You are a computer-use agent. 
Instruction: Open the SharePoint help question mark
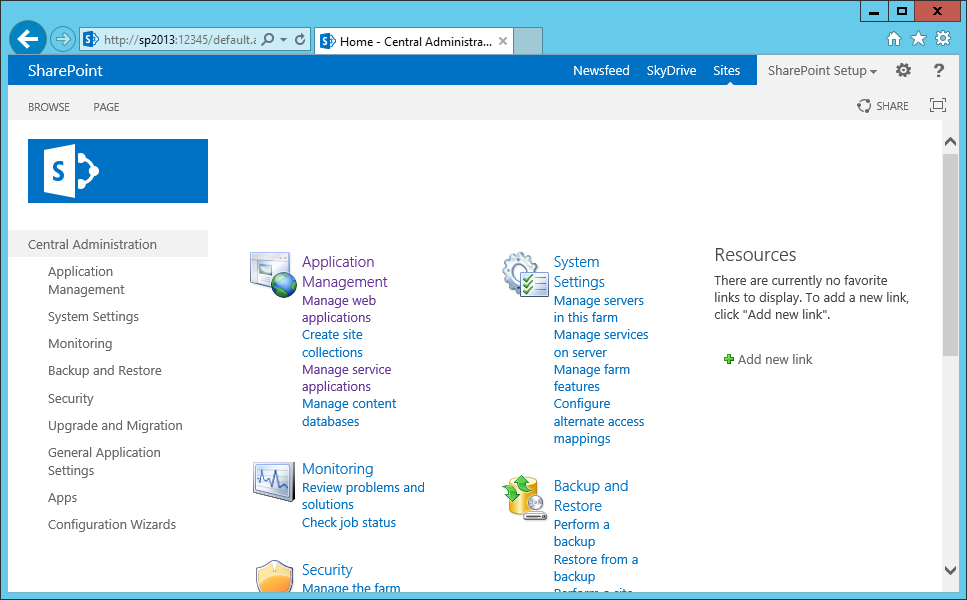pos(939,70)
